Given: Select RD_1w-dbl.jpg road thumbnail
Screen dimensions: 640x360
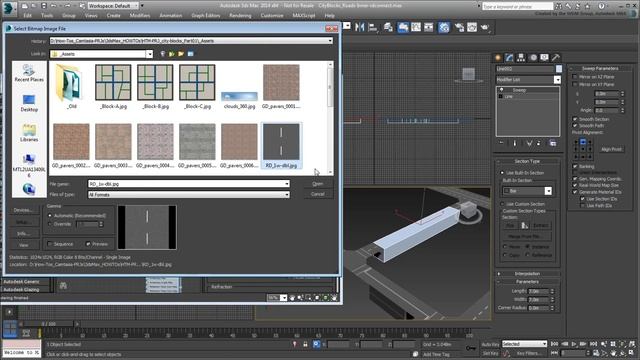Looking at the screenshot, I should pos(281,146).
